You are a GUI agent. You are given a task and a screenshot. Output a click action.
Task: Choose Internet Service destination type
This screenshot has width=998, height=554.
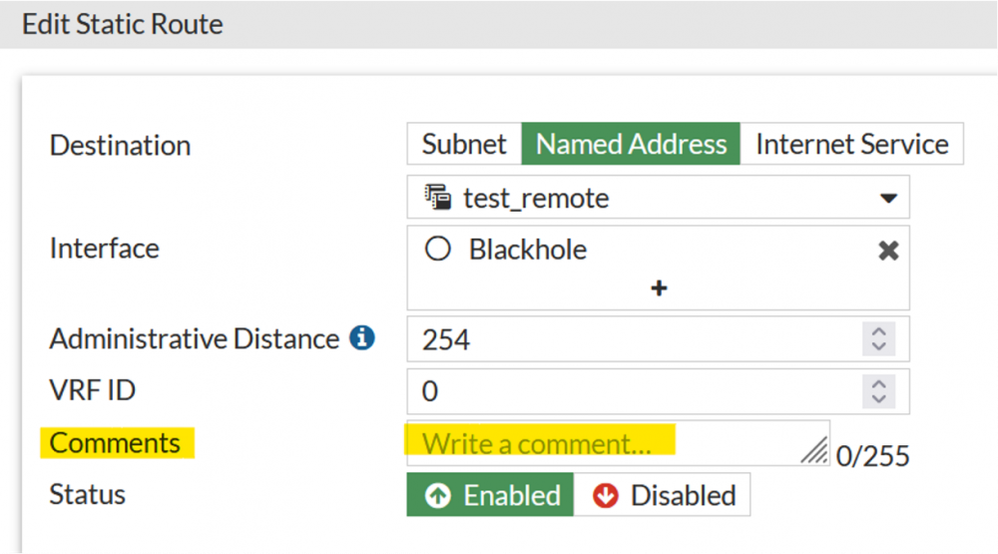[x=852, y=144]
